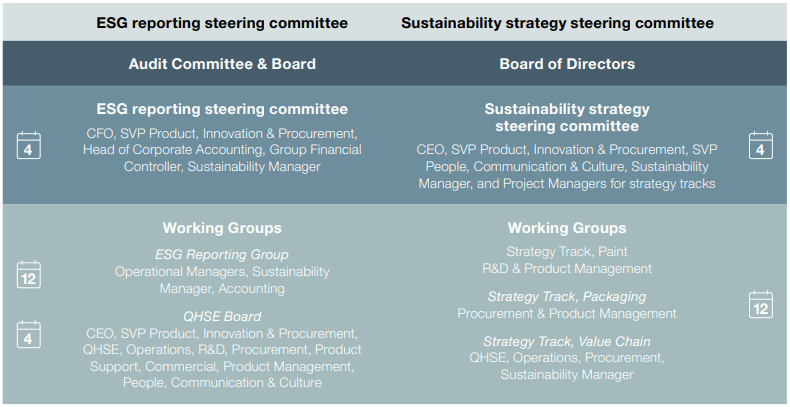Click calendar icon beside ESG reporting steering committee
Image resolution: width=790 pixels, height=407 pixels.
[x=28, y=145]
